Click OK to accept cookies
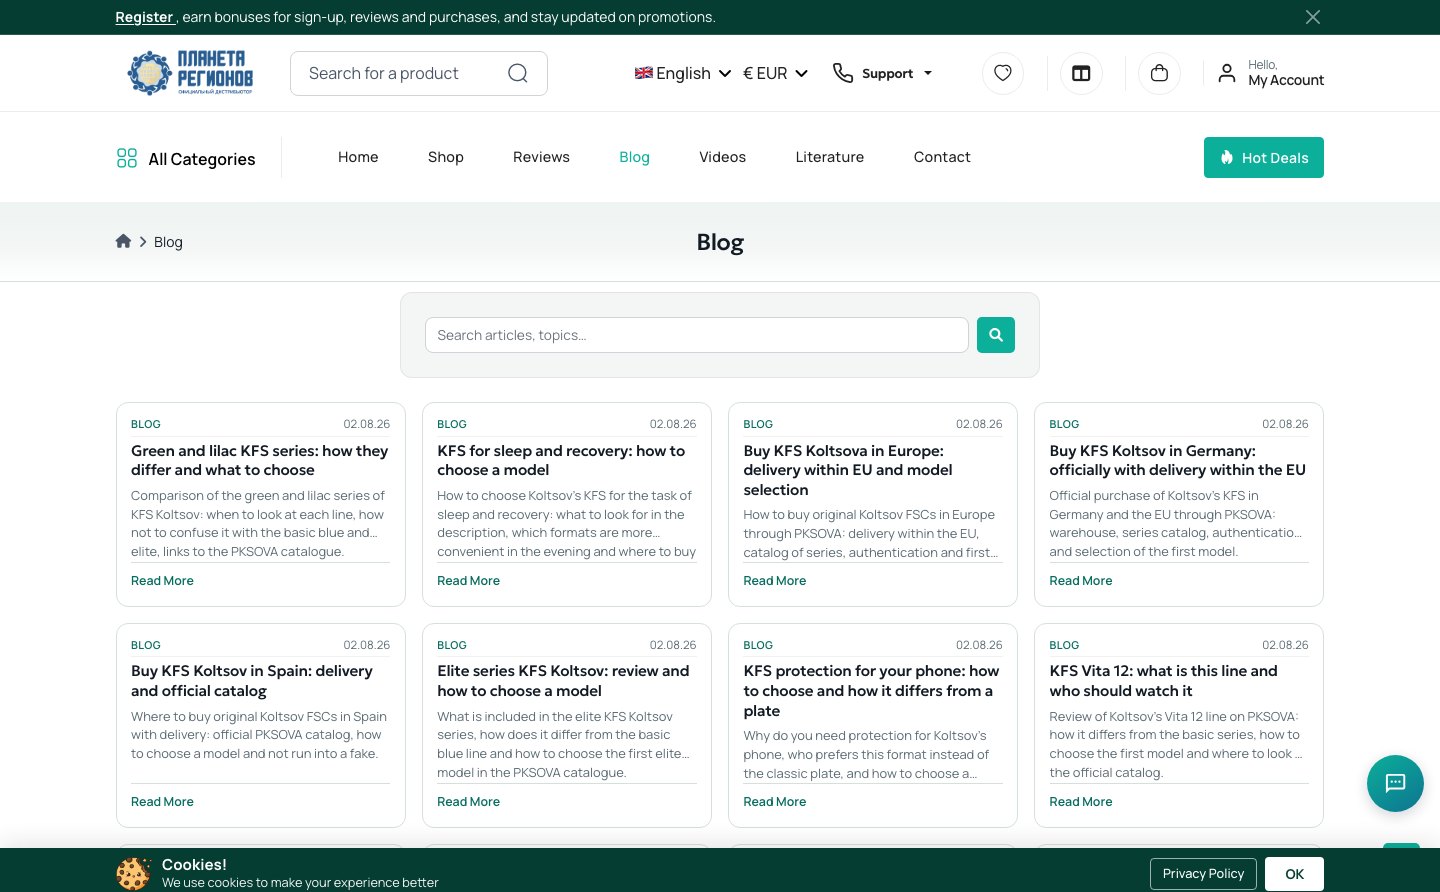This screenshot has width=1440, height=892. coord(1294,874)
